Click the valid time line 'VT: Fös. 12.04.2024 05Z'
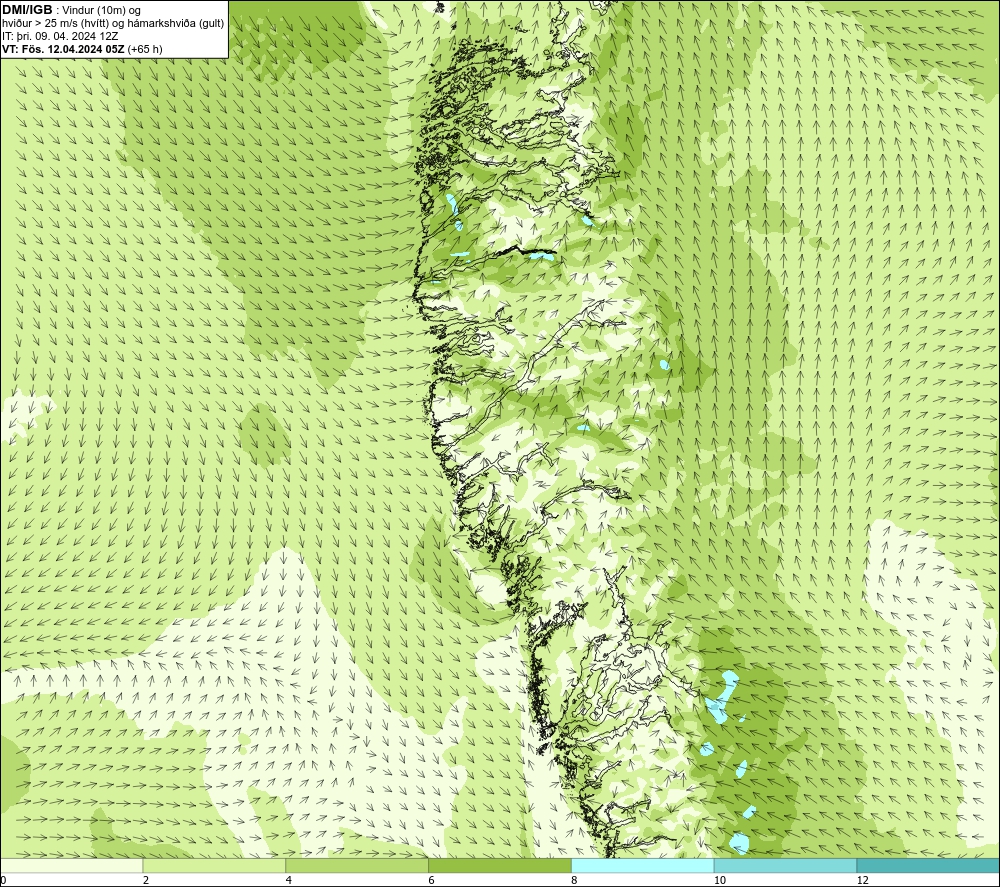Screen dimensions: 1000x887 pyautogui.click(x=64, y=49)
